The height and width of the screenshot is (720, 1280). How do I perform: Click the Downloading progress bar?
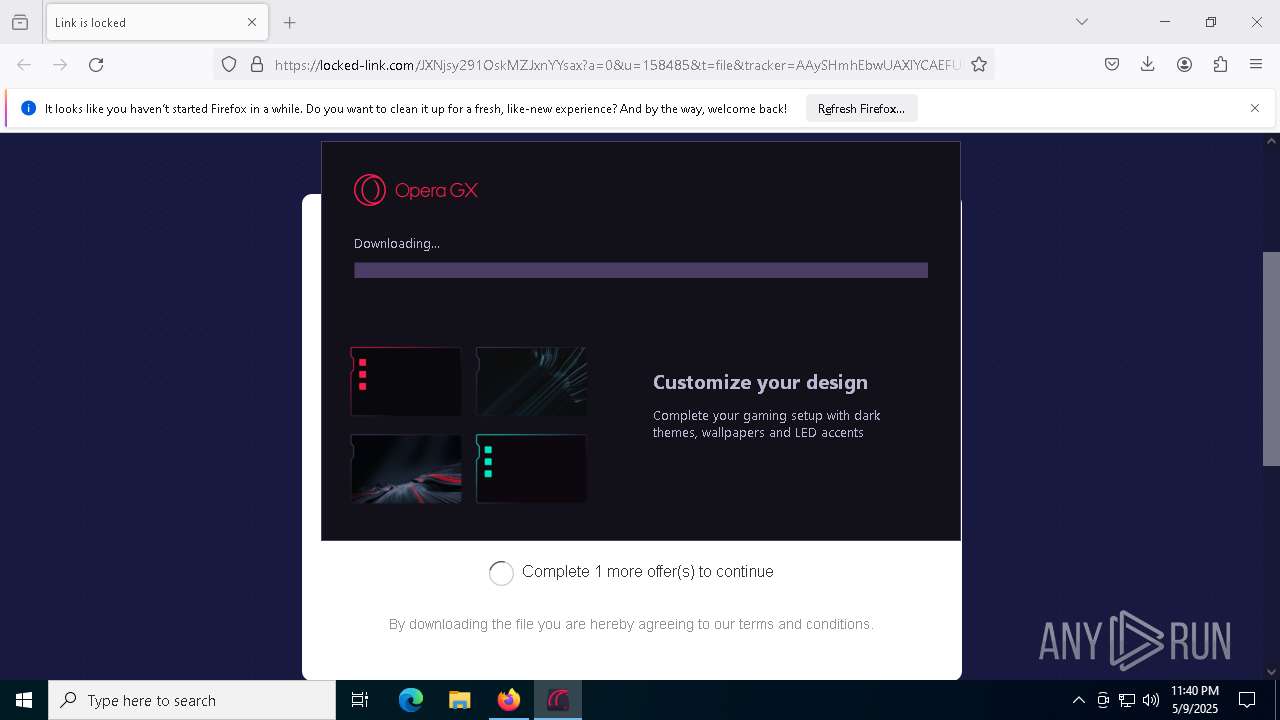coord(641,270)
